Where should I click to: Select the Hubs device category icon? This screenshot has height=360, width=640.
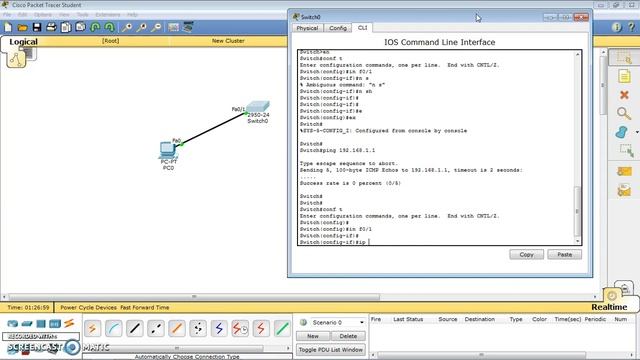(41, 324)
